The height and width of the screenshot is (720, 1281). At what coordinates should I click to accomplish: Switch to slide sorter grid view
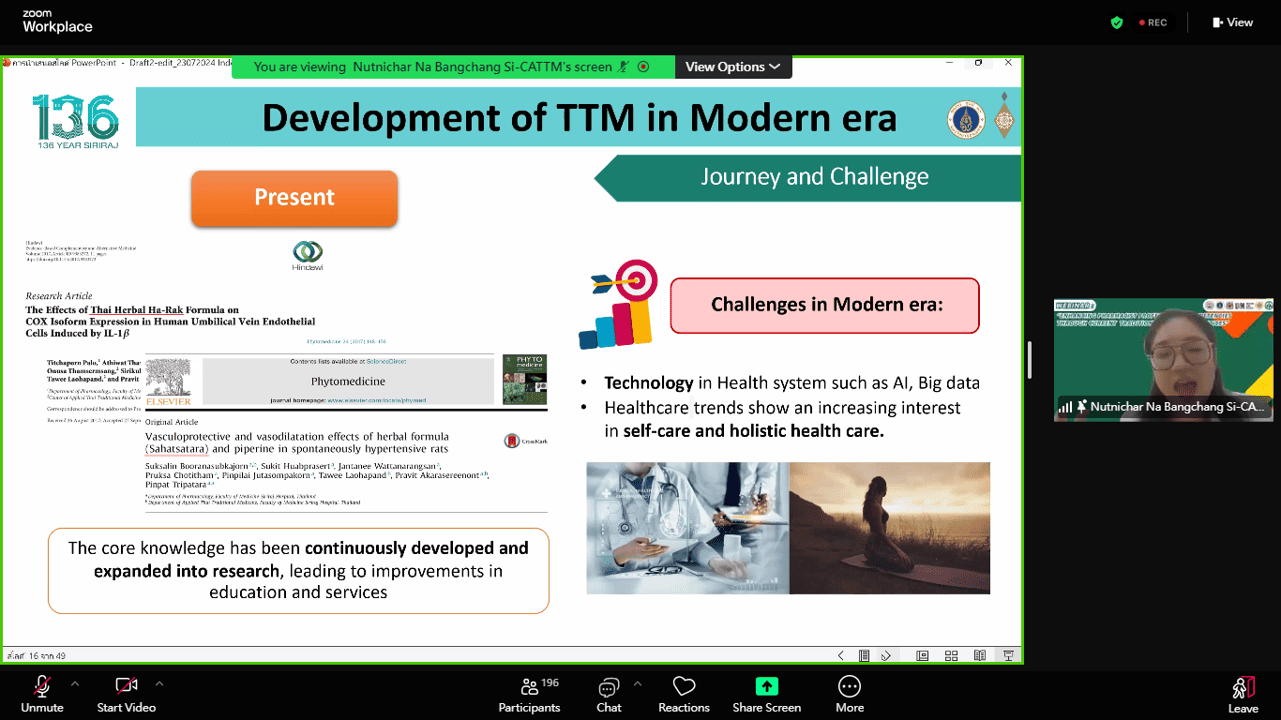(951, 656)
